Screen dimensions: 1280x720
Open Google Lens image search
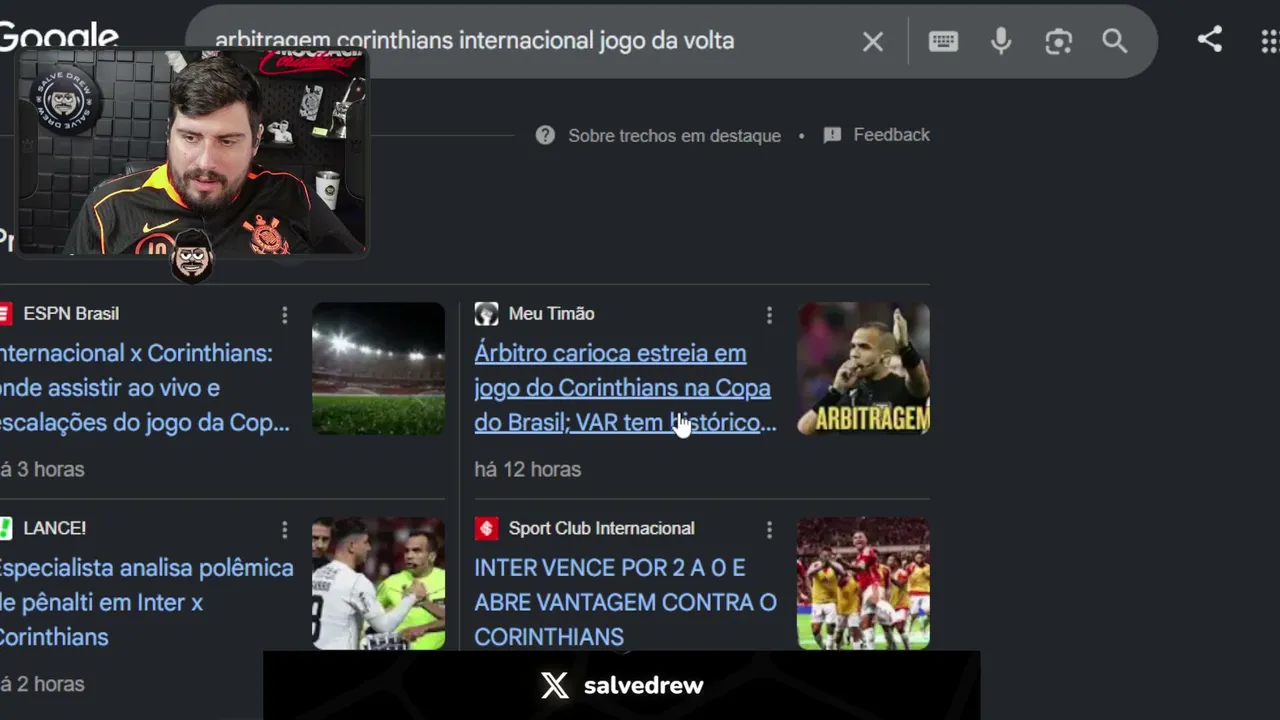pos(1058,41)
